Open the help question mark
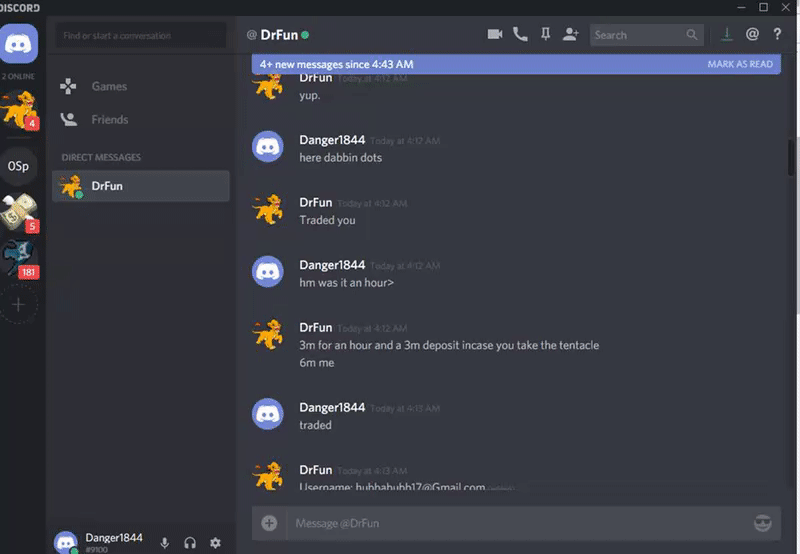Screen dimensions: 800x554 pyautogui.click(x=777, y=34)
